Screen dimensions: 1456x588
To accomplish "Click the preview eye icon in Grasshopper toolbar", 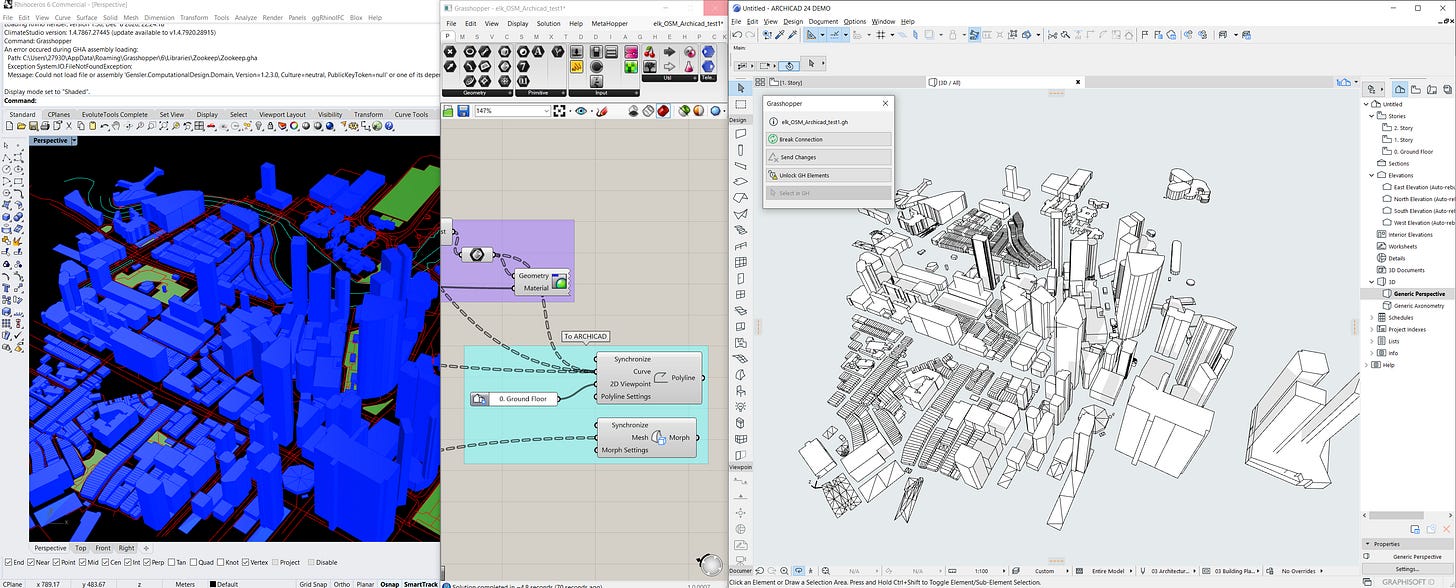I will click(x=581, y=111).
